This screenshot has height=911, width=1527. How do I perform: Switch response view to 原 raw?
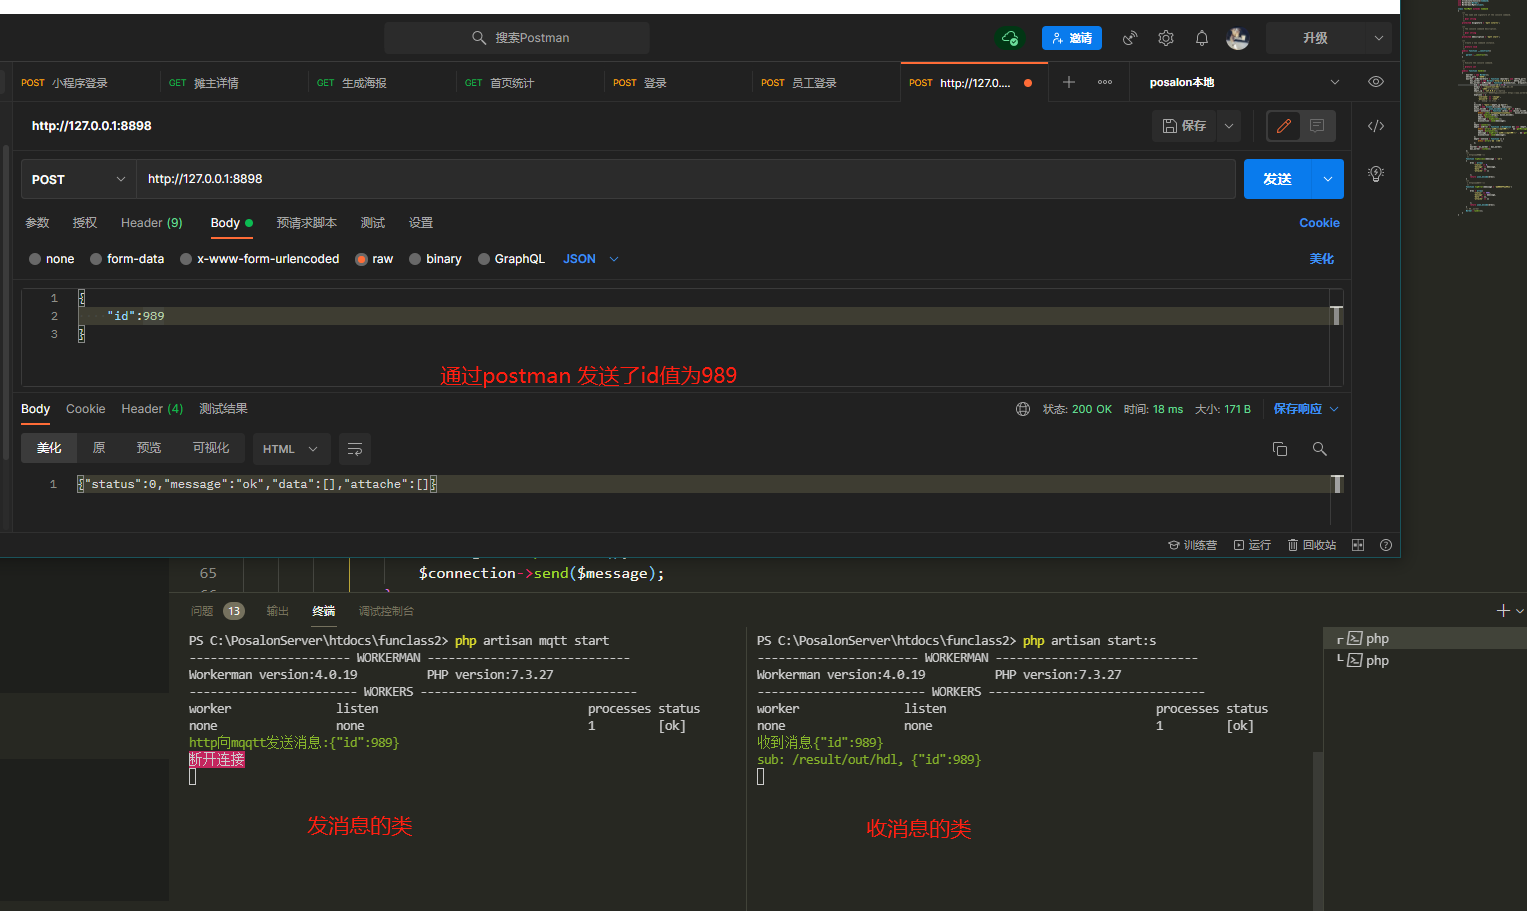(x=99, y=448)
